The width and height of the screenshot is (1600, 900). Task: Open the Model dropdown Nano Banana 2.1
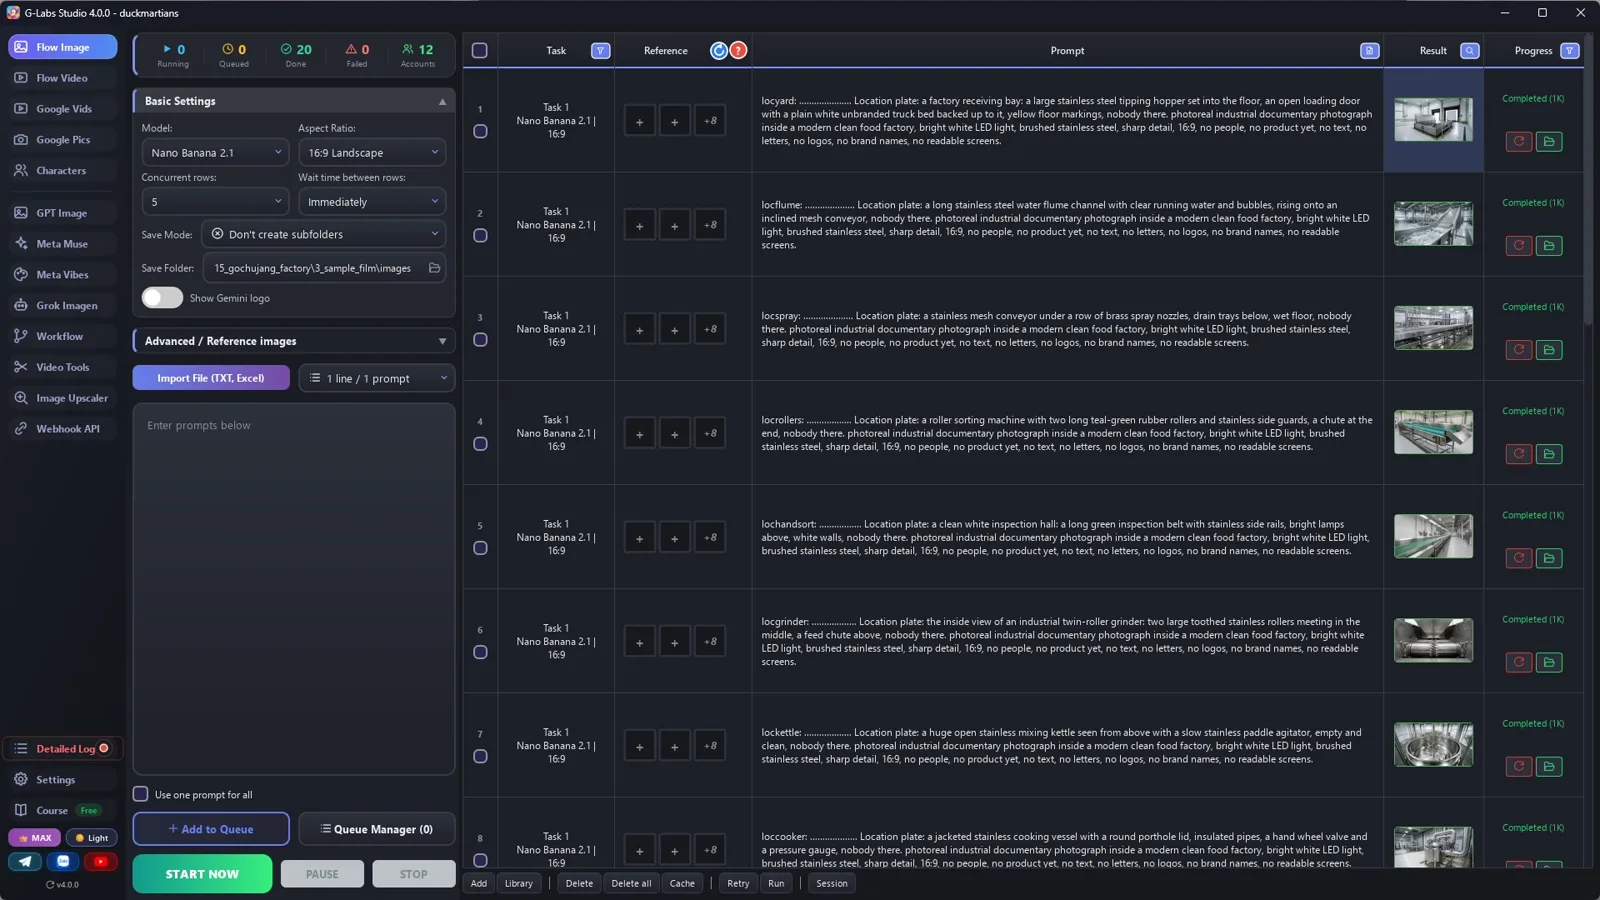pos(215,153)
